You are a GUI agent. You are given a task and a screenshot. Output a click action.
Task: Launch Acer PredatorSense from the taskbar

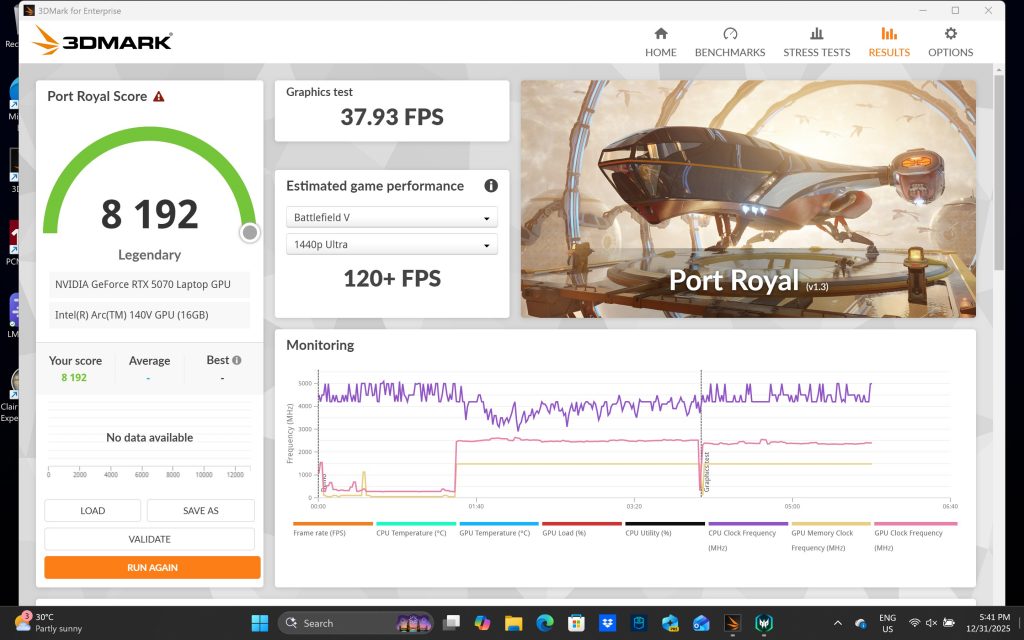pos(766,622)
